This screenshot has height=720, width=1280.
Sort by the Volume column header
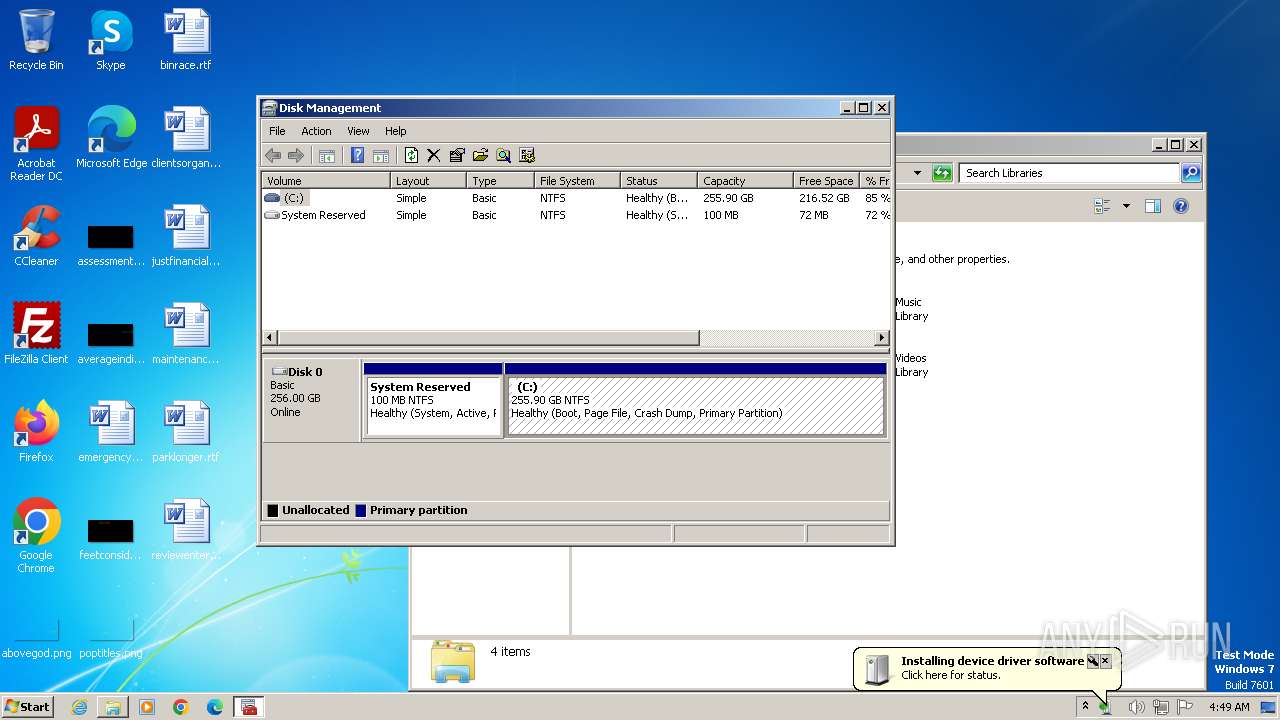point(326,181)
